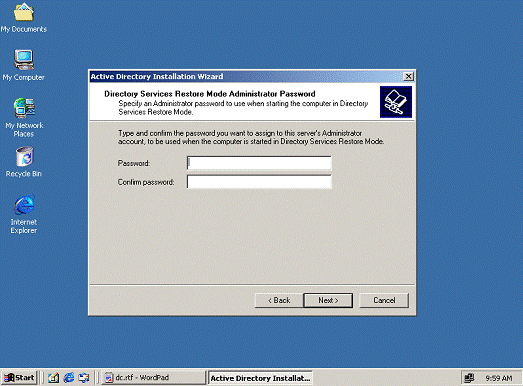Open the My Documents desktop icon
Screen dimensions: 523x386
point(23,17)
